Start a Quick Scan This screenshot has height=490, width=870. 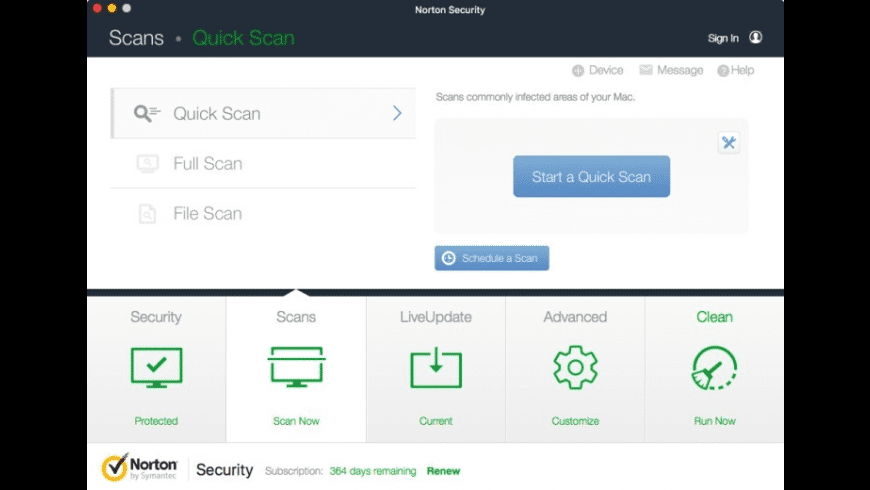(x=591, y=176)
